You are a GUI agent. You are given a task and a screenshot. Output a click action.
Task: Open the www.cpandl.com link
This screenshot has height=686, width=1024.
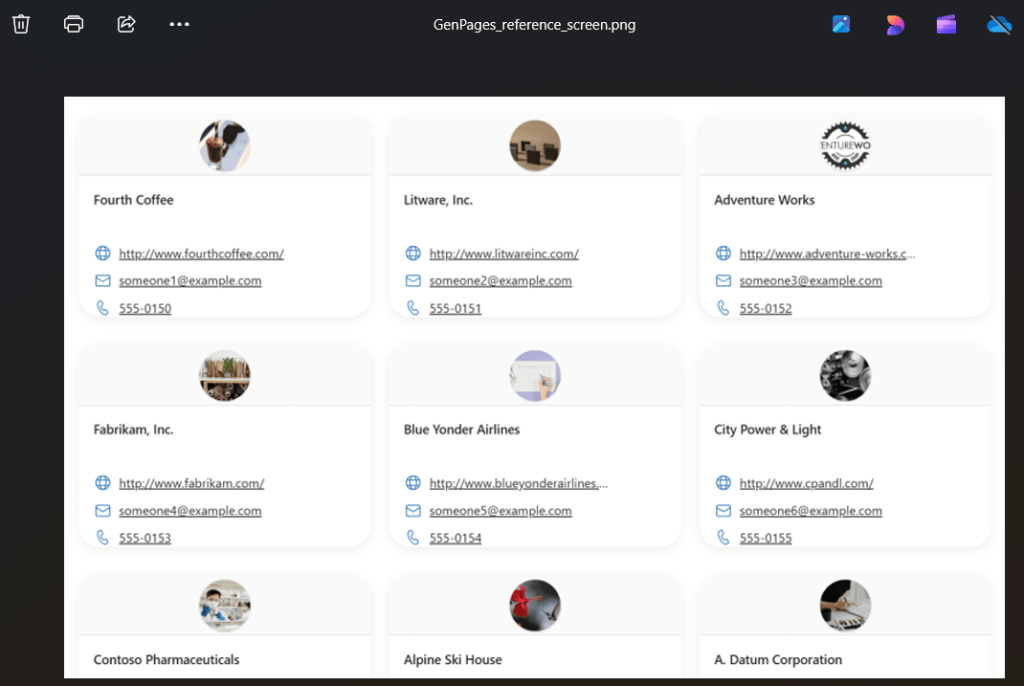[x=806, y=483]
